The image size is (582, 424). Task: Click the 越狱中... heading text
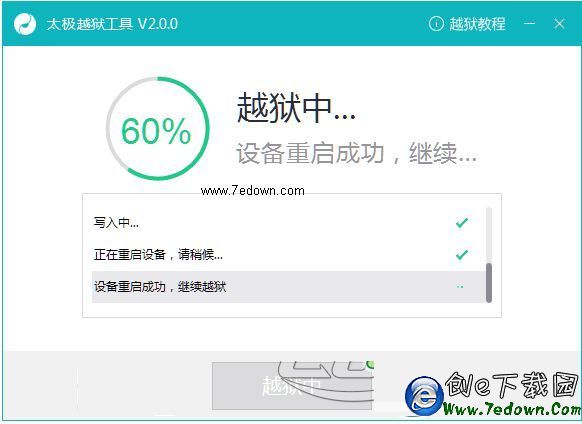click(296, 108)
